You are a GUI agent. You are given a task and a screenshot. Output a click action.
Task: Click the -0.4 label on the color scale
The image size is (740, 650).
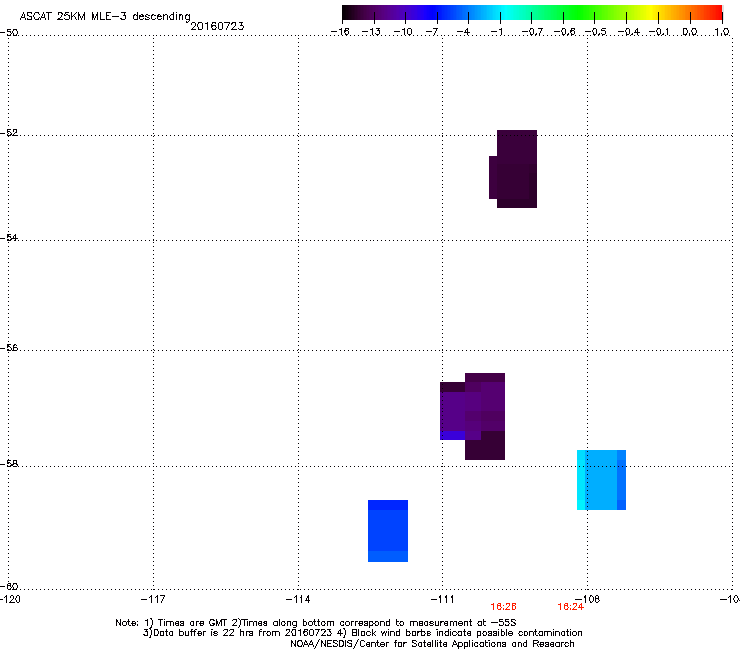click(628, 32)
